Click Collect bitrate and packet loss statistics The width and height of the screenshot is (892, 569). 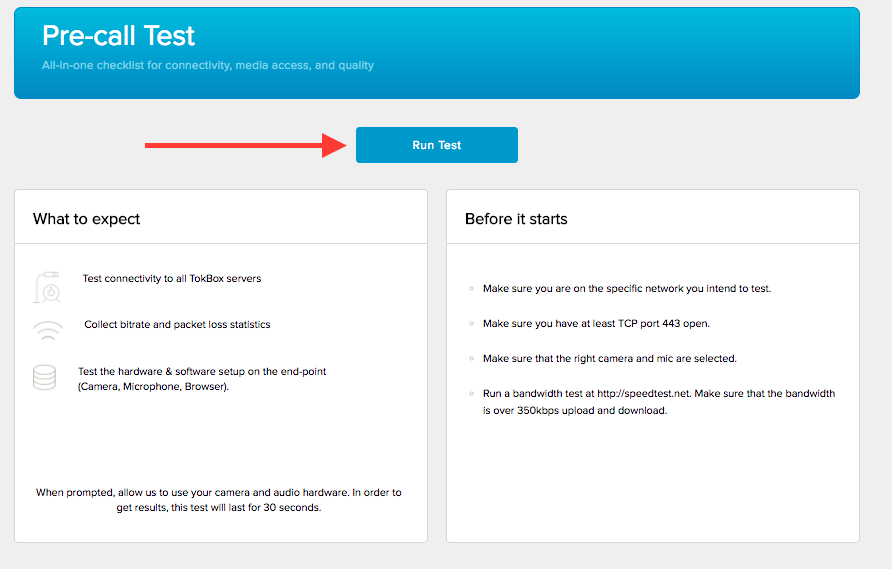(177, 324)
